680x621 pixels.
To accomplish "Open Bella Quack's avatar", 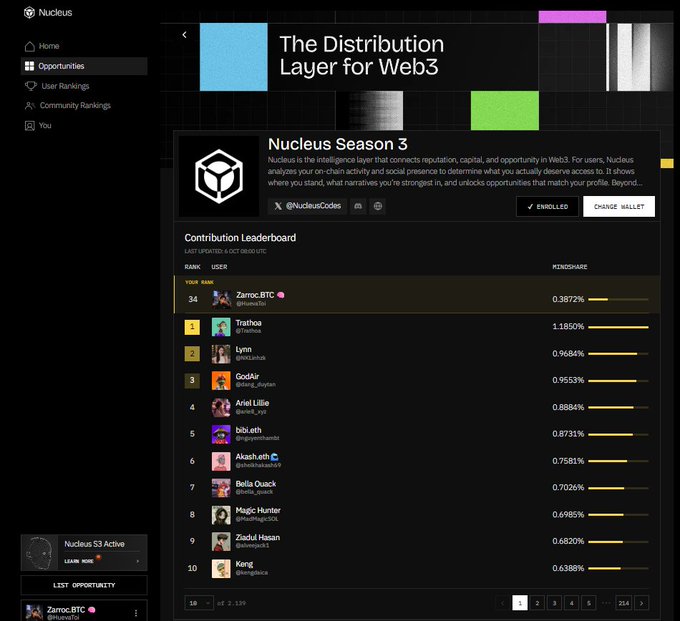I will point(221,488).
